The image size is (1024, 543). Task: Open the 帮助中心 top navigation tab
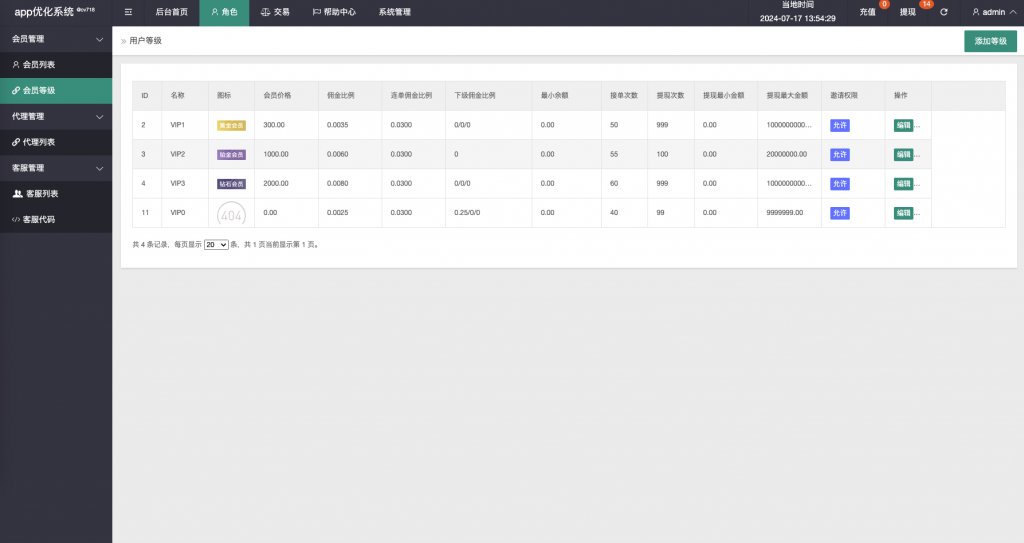(334, 12)
